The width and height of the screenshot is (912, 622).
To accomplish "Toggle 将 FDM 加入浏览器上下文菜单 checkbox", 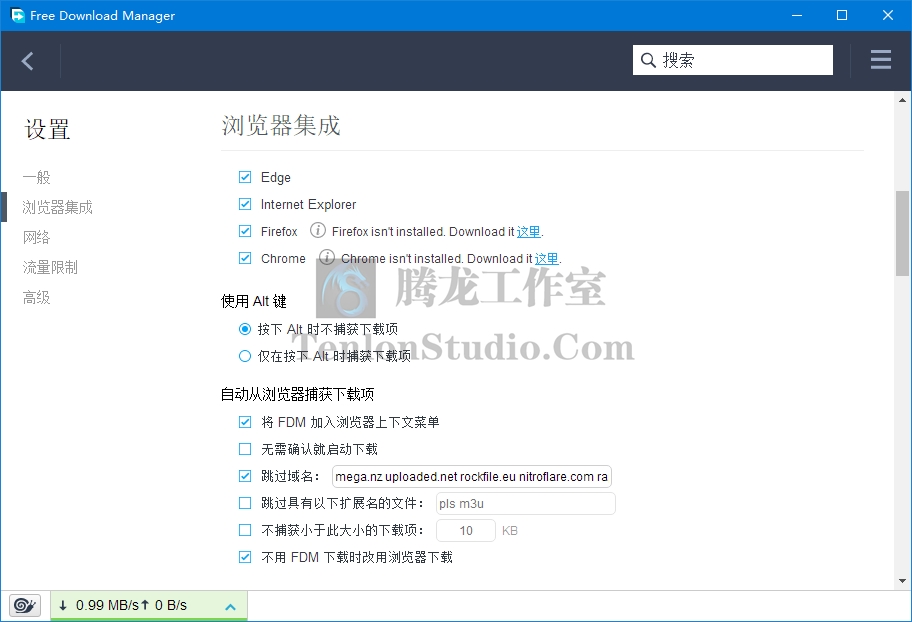I will [245, 422].
